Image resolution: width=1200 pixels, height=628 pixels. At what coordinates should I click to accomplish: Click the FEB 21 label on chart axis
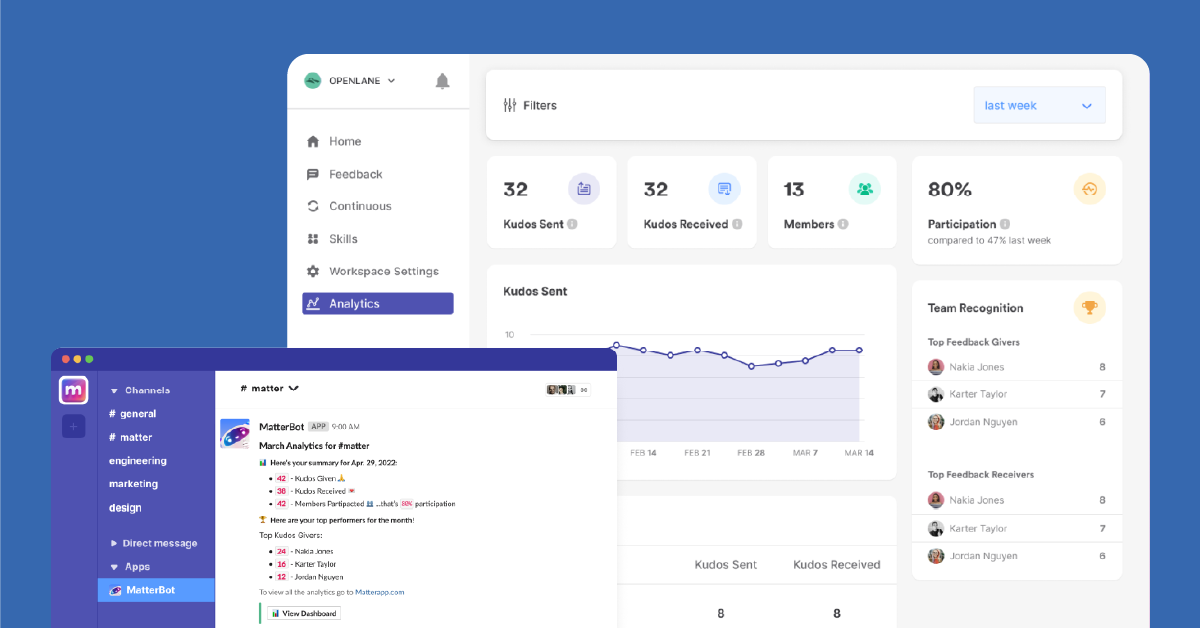click(x=697, y=453)
